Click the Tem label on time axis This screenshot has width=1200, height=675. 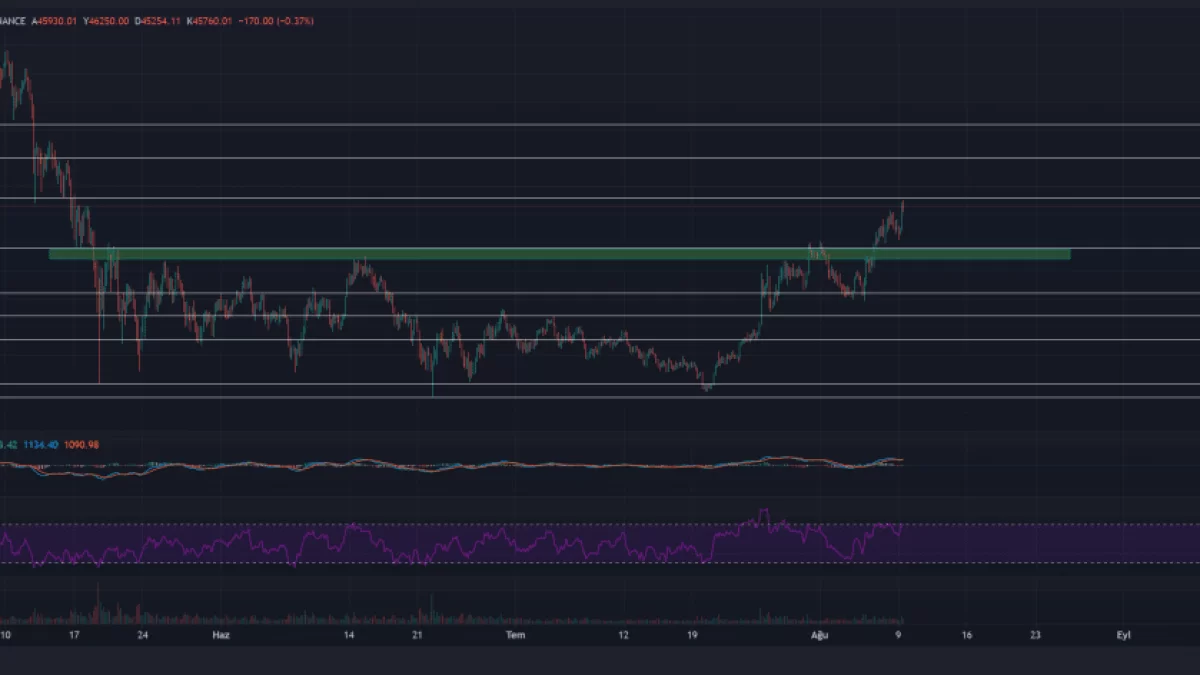[x=515, y=634]
